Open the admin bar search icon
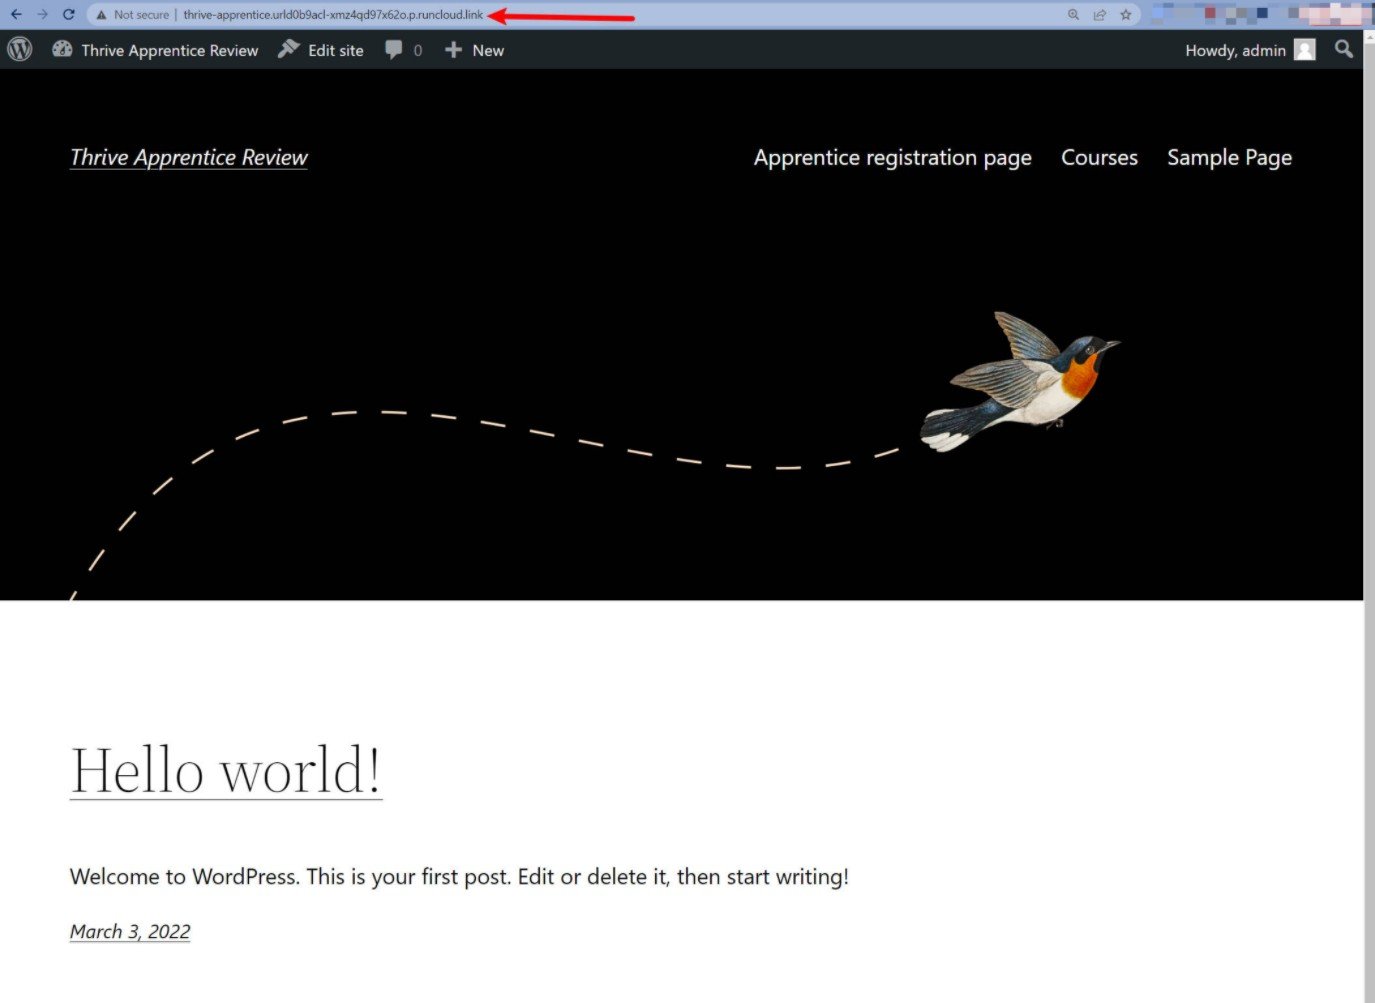The image size is (1375, 1003). click(1344, 49)
